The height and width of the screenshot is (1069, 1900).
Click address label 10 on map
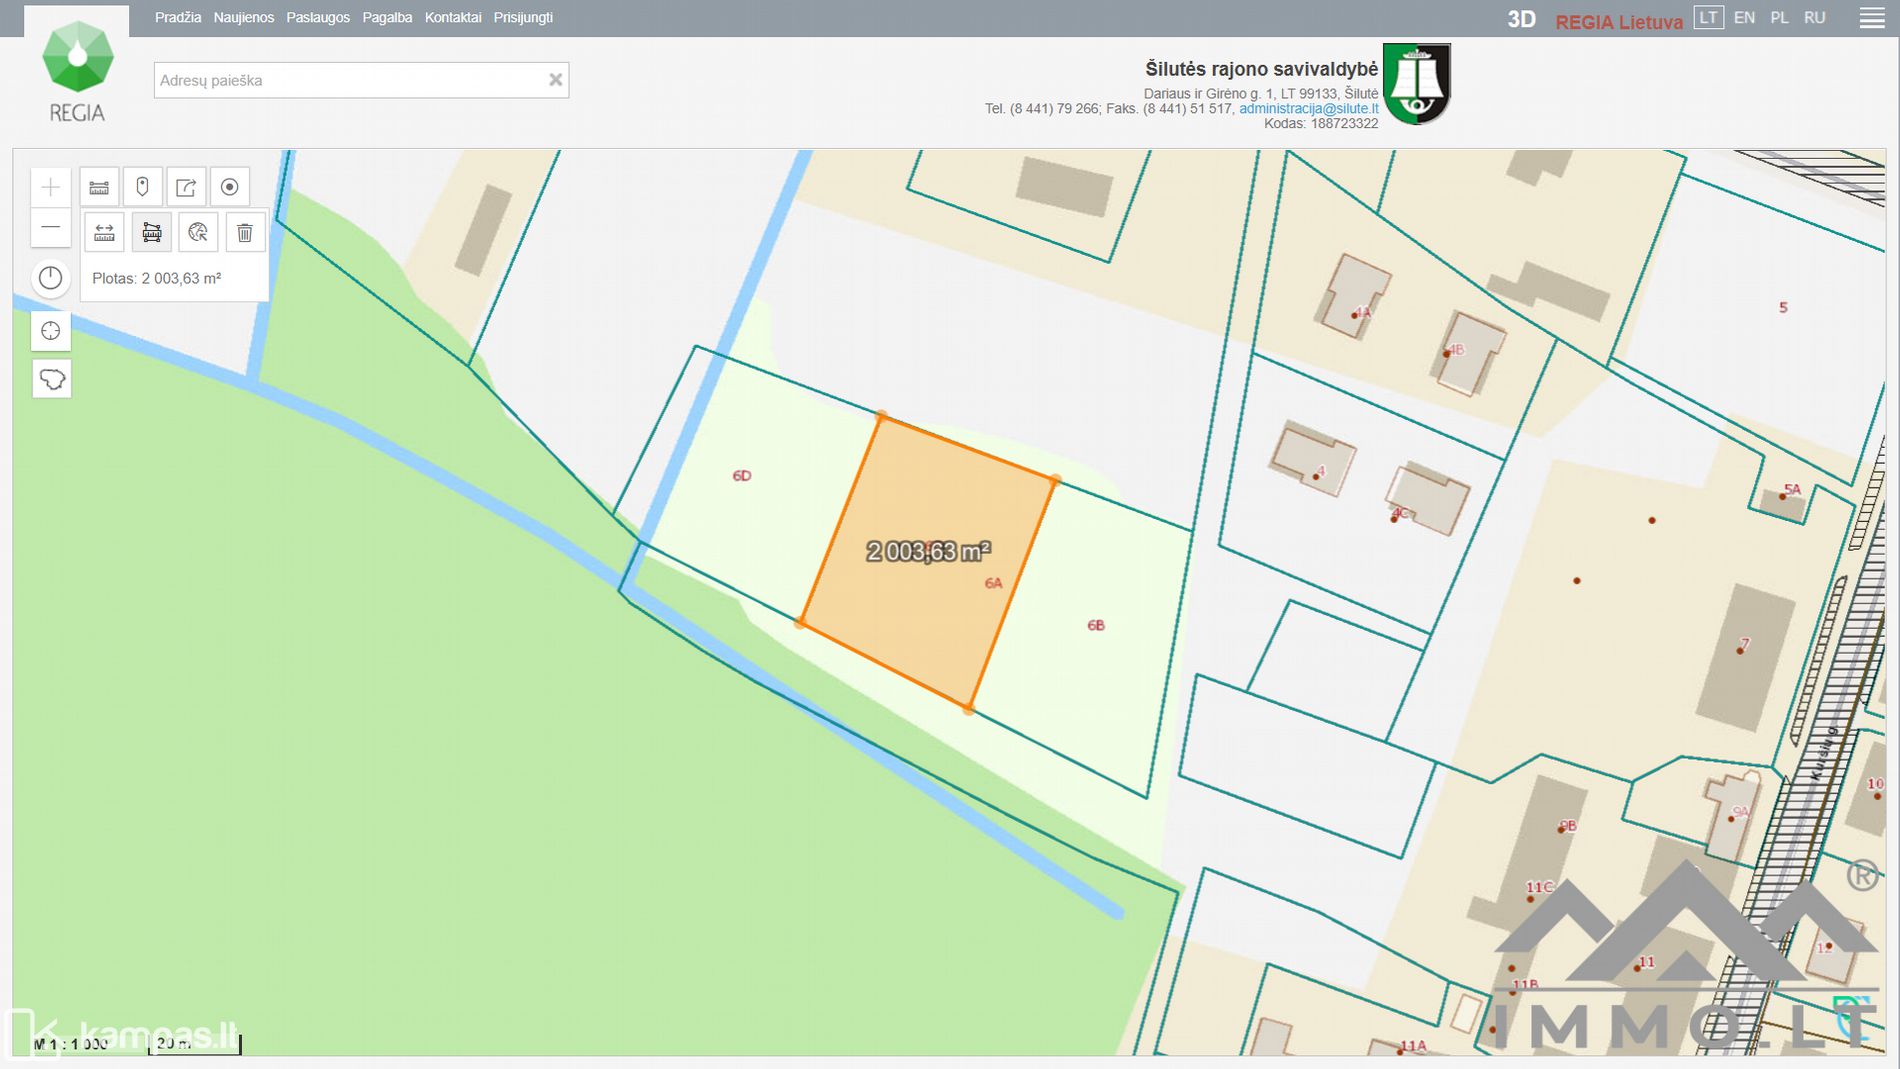(x=1875, y=784)
